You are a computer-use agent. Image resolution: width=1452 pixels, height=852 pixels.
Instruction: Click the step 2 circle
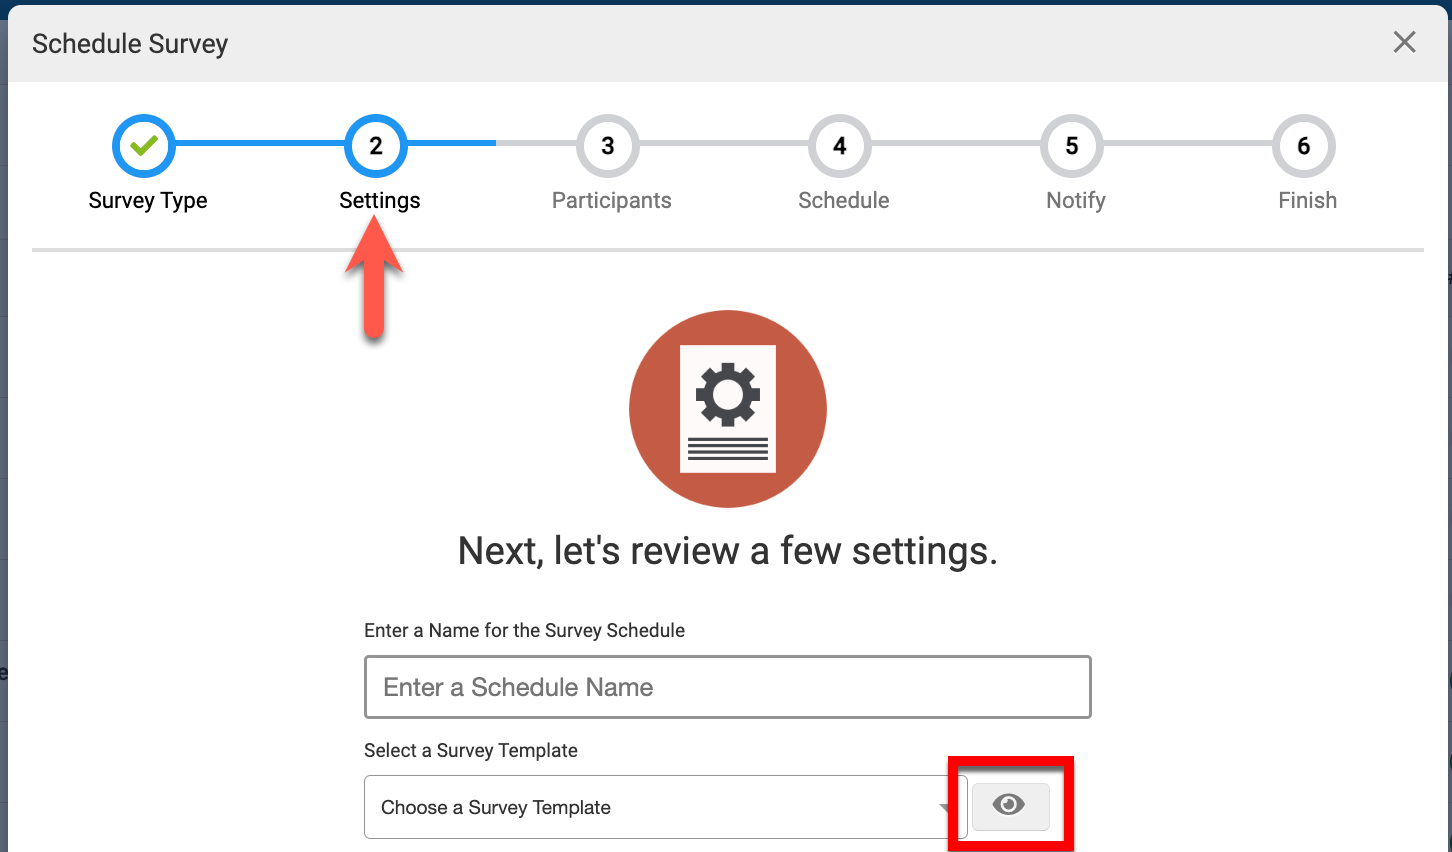pyautogui.click(x=376, y=146)
